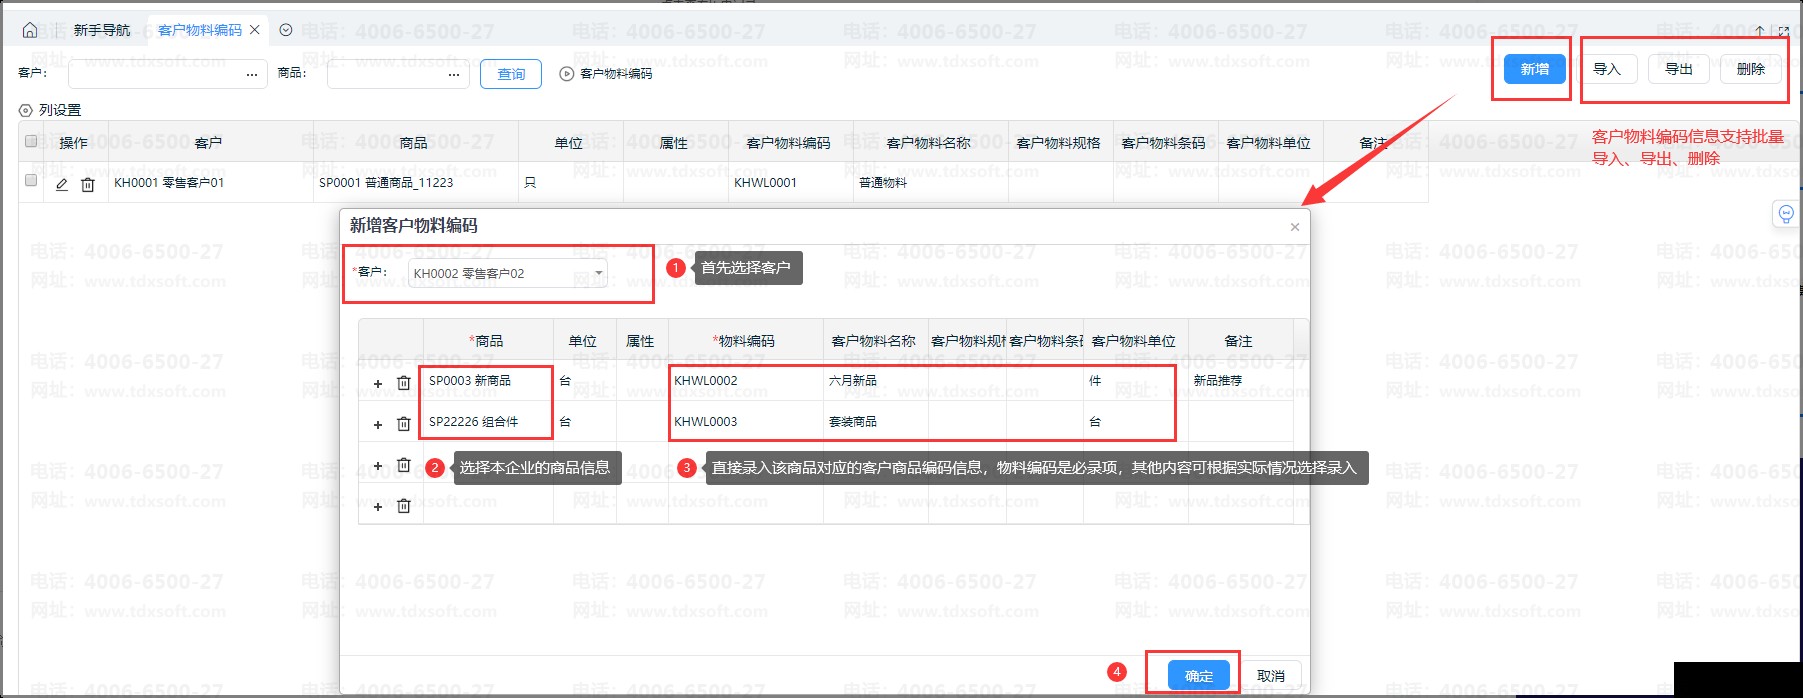Screen dimensions: 1803x698
Task: Click the 六月新品 material name cell
Action: click(875, 381)
